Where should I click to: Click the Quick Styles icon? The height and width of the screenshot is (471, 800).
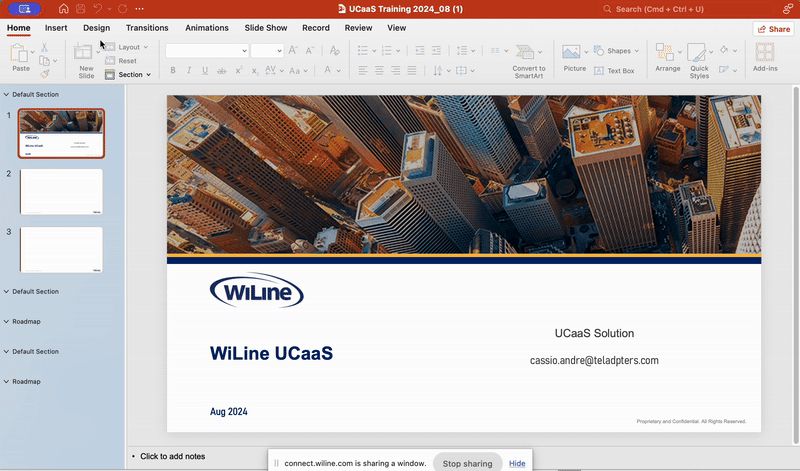click(696, 53)
